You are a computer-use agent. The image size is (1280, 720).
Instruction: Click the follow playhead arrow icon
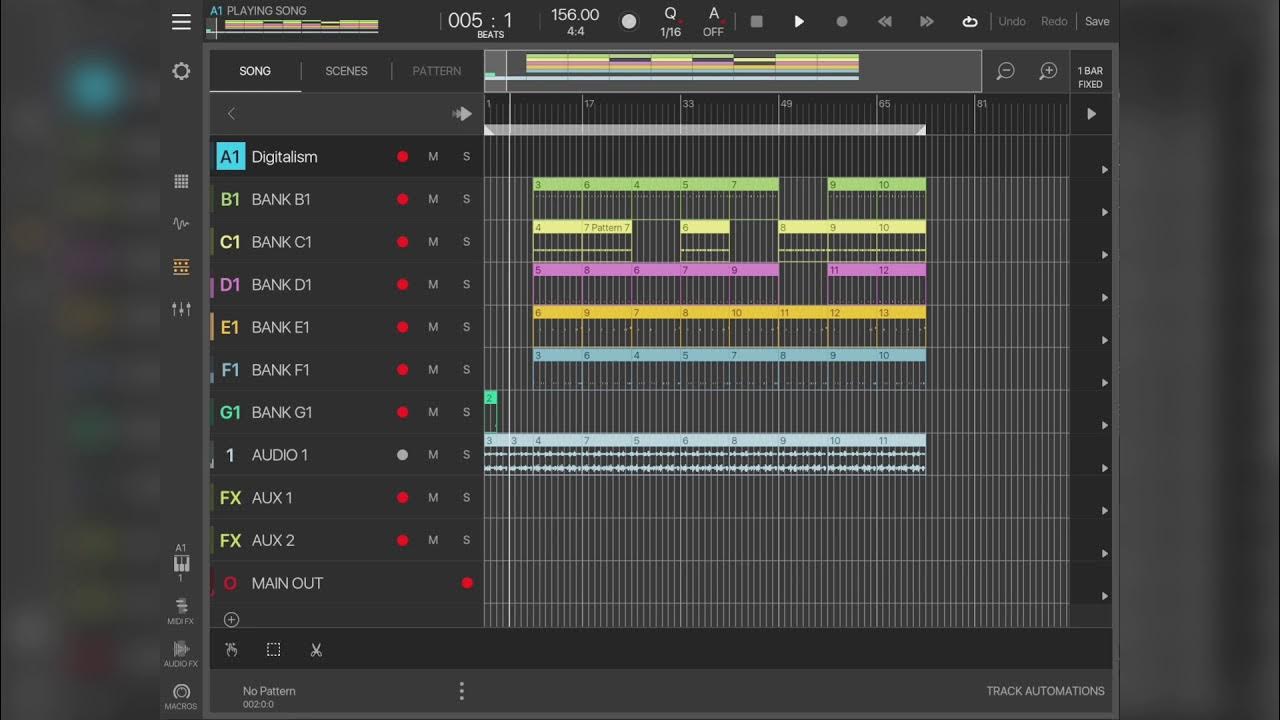[x=462, y=114]
